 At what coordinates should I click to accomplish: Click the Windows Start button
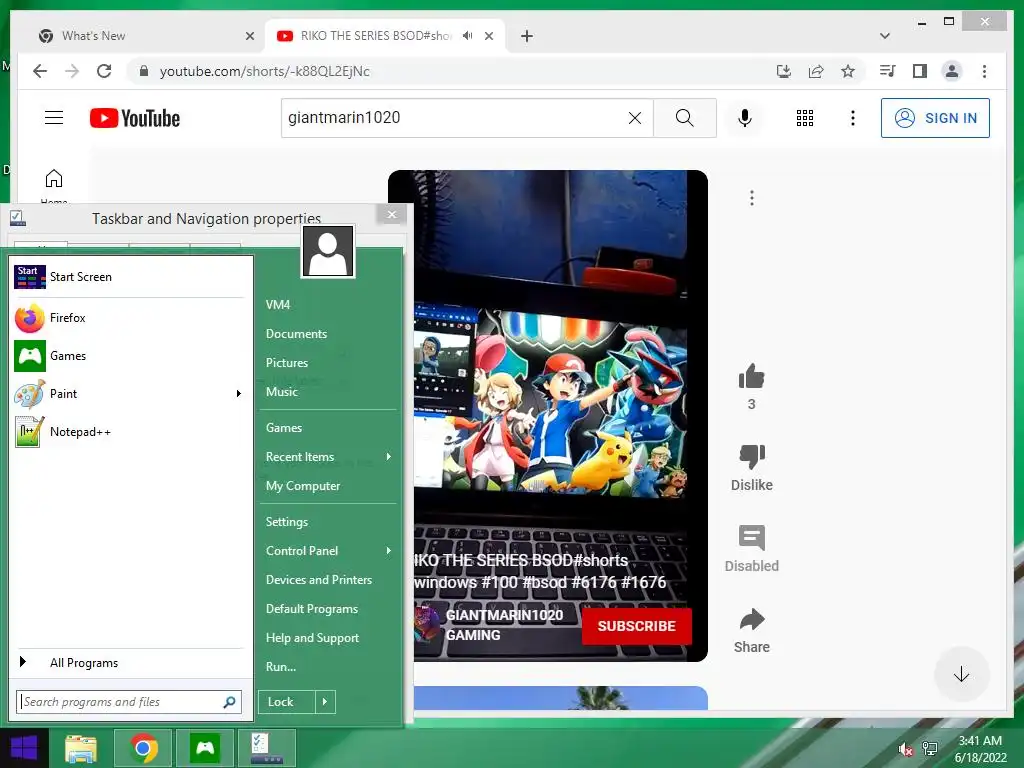(x=24, y=748)
